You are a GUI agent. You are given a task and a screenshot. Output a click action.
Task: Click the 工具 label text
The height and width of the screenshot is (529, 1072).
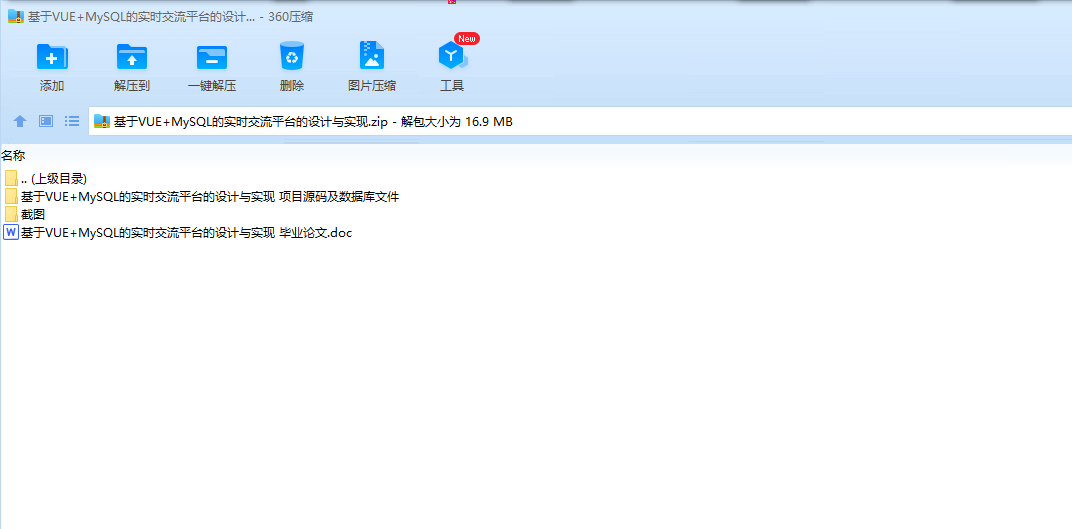pos(452,86)
